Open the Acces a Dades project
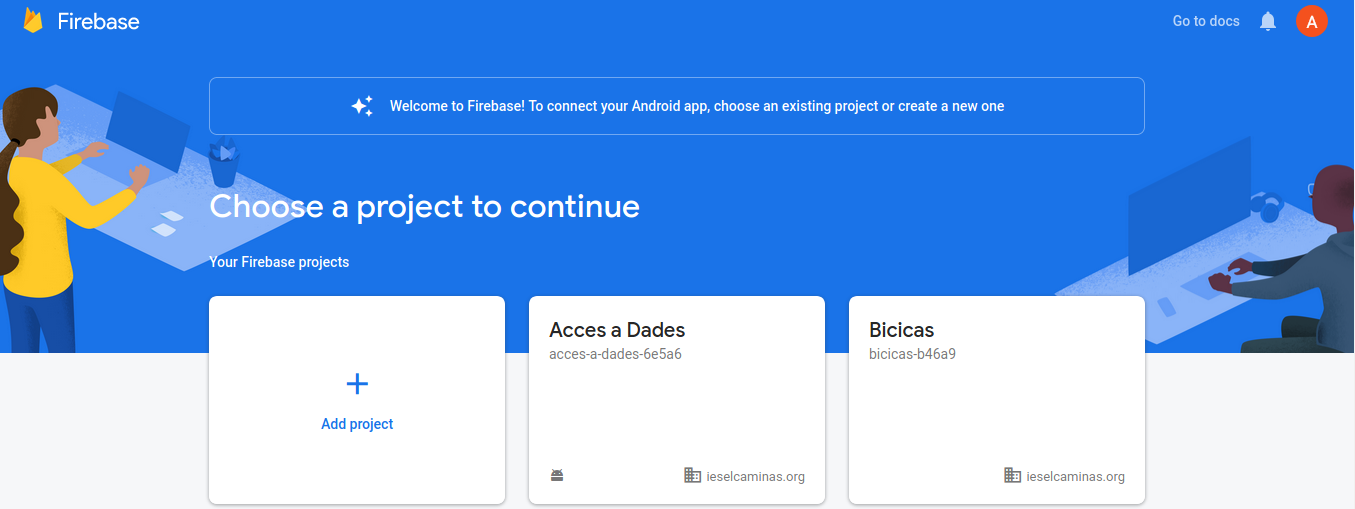This screenshot has height=509, width=1355. [617, 330]
